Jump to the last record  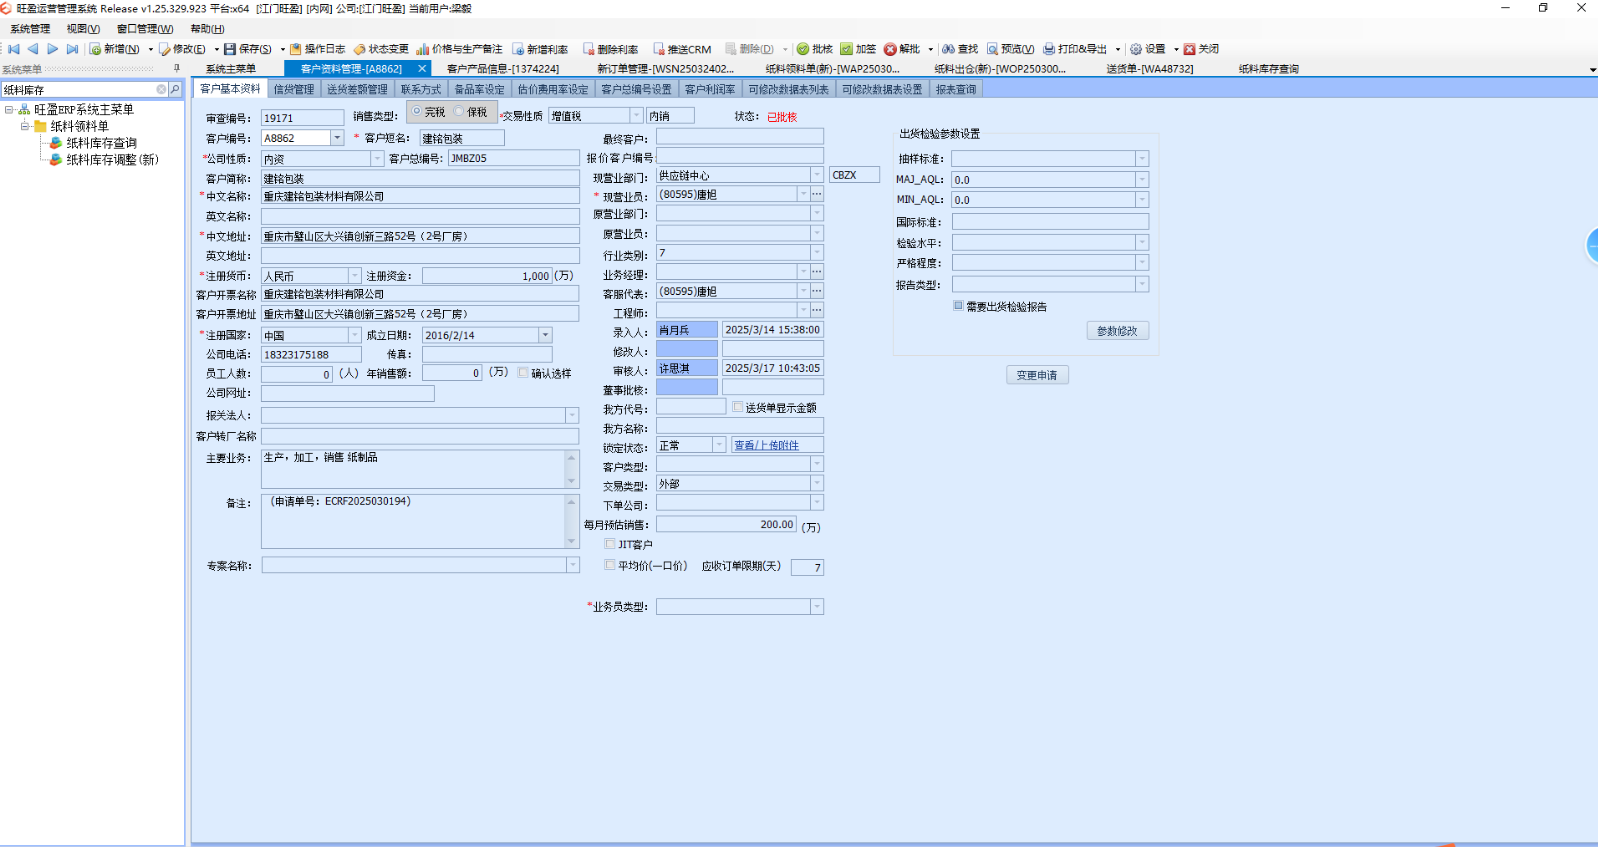pyautogui.click(x=72, y=49)
